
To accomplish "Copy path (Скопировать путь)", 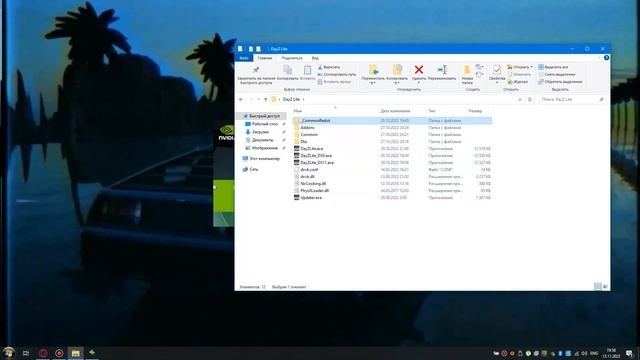I will click(337, 74).
